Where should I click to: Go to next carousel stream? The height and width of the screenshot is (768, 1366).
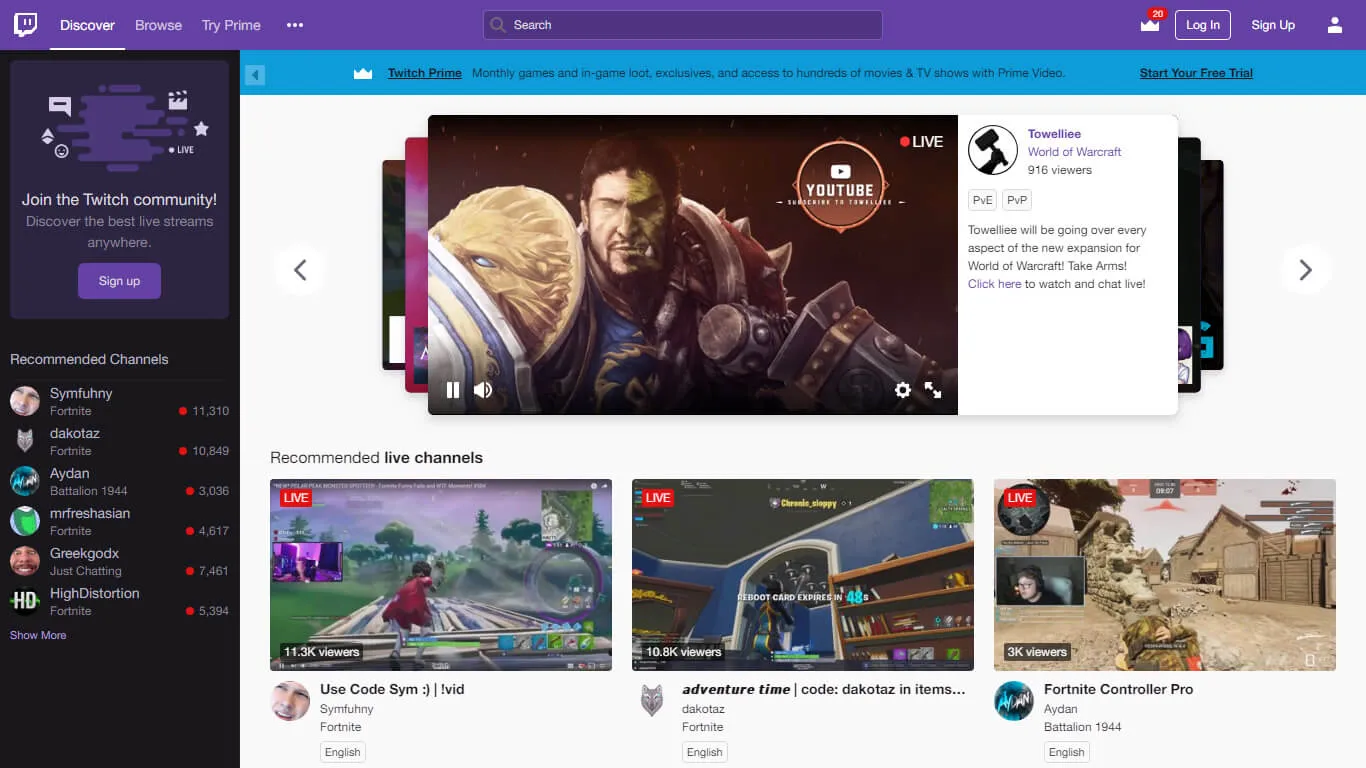pyautogui.click(x=1305, y=269)
